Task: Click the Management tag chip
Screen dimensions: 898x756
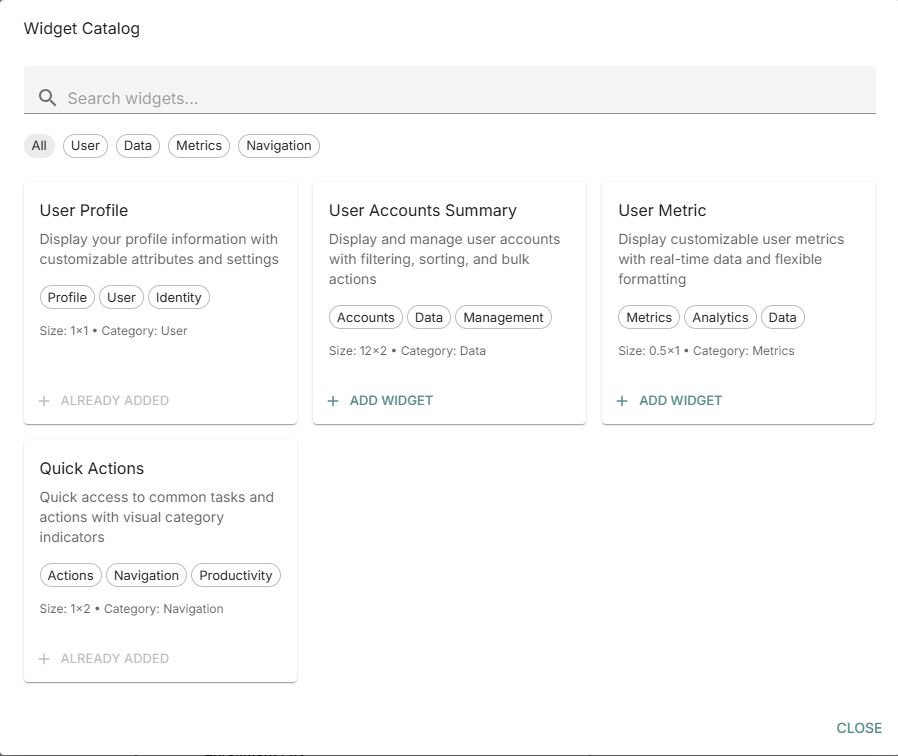Action: (x=503, y=317)
